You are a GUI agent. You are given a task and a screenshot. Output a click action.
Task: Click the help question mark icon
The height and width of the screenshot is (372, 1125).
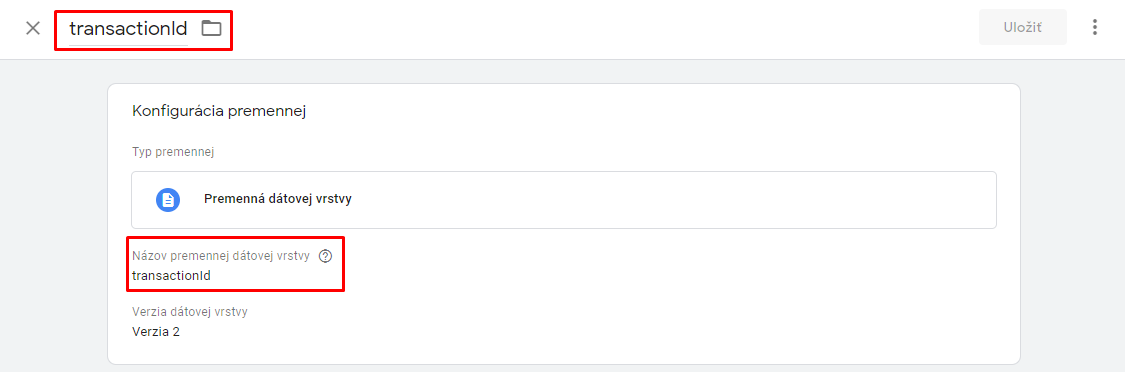point(326,256)
